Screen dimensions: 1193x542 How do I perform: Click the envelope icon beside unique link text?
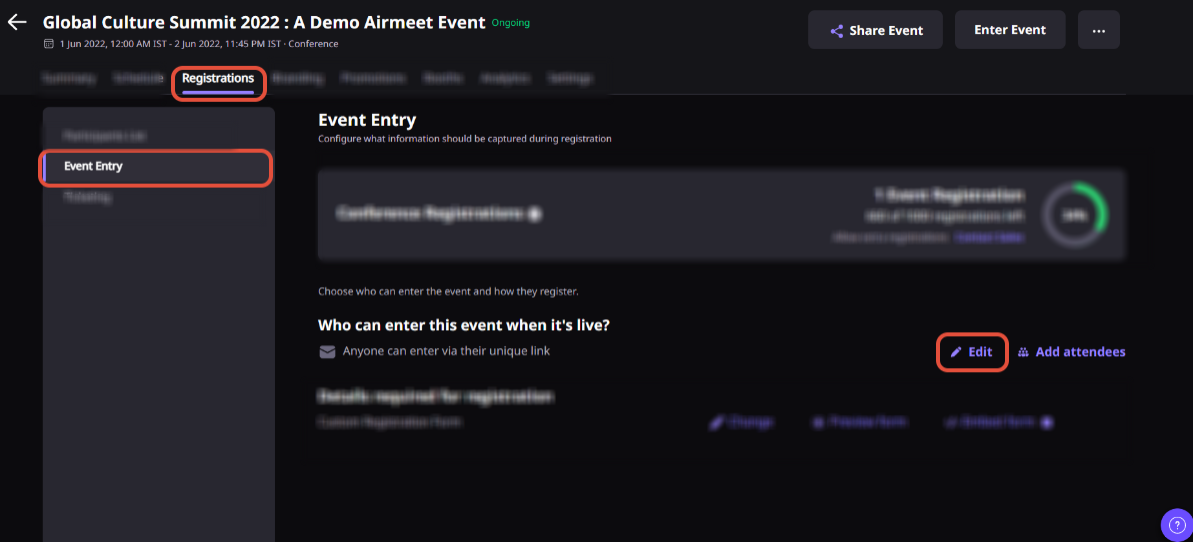click(327, 352)
